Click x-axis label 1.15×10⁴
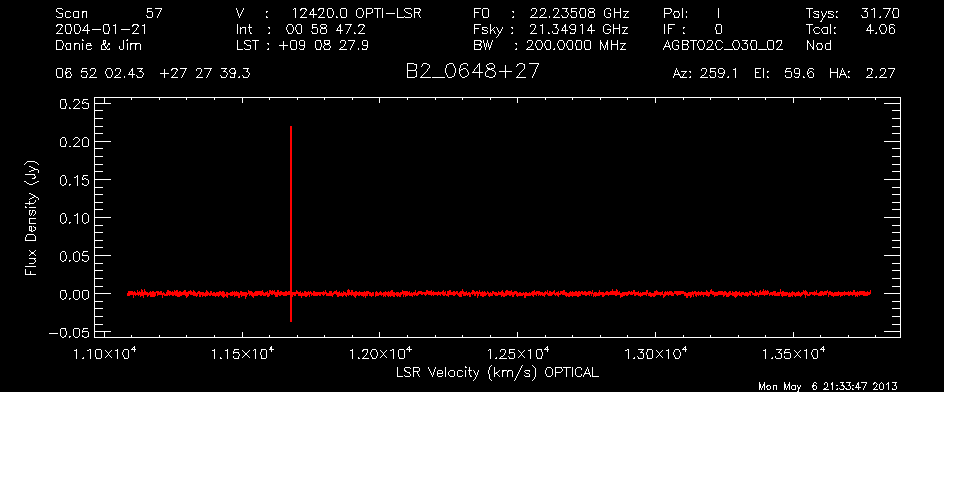The image size is (962, 490). coord(242,354)
